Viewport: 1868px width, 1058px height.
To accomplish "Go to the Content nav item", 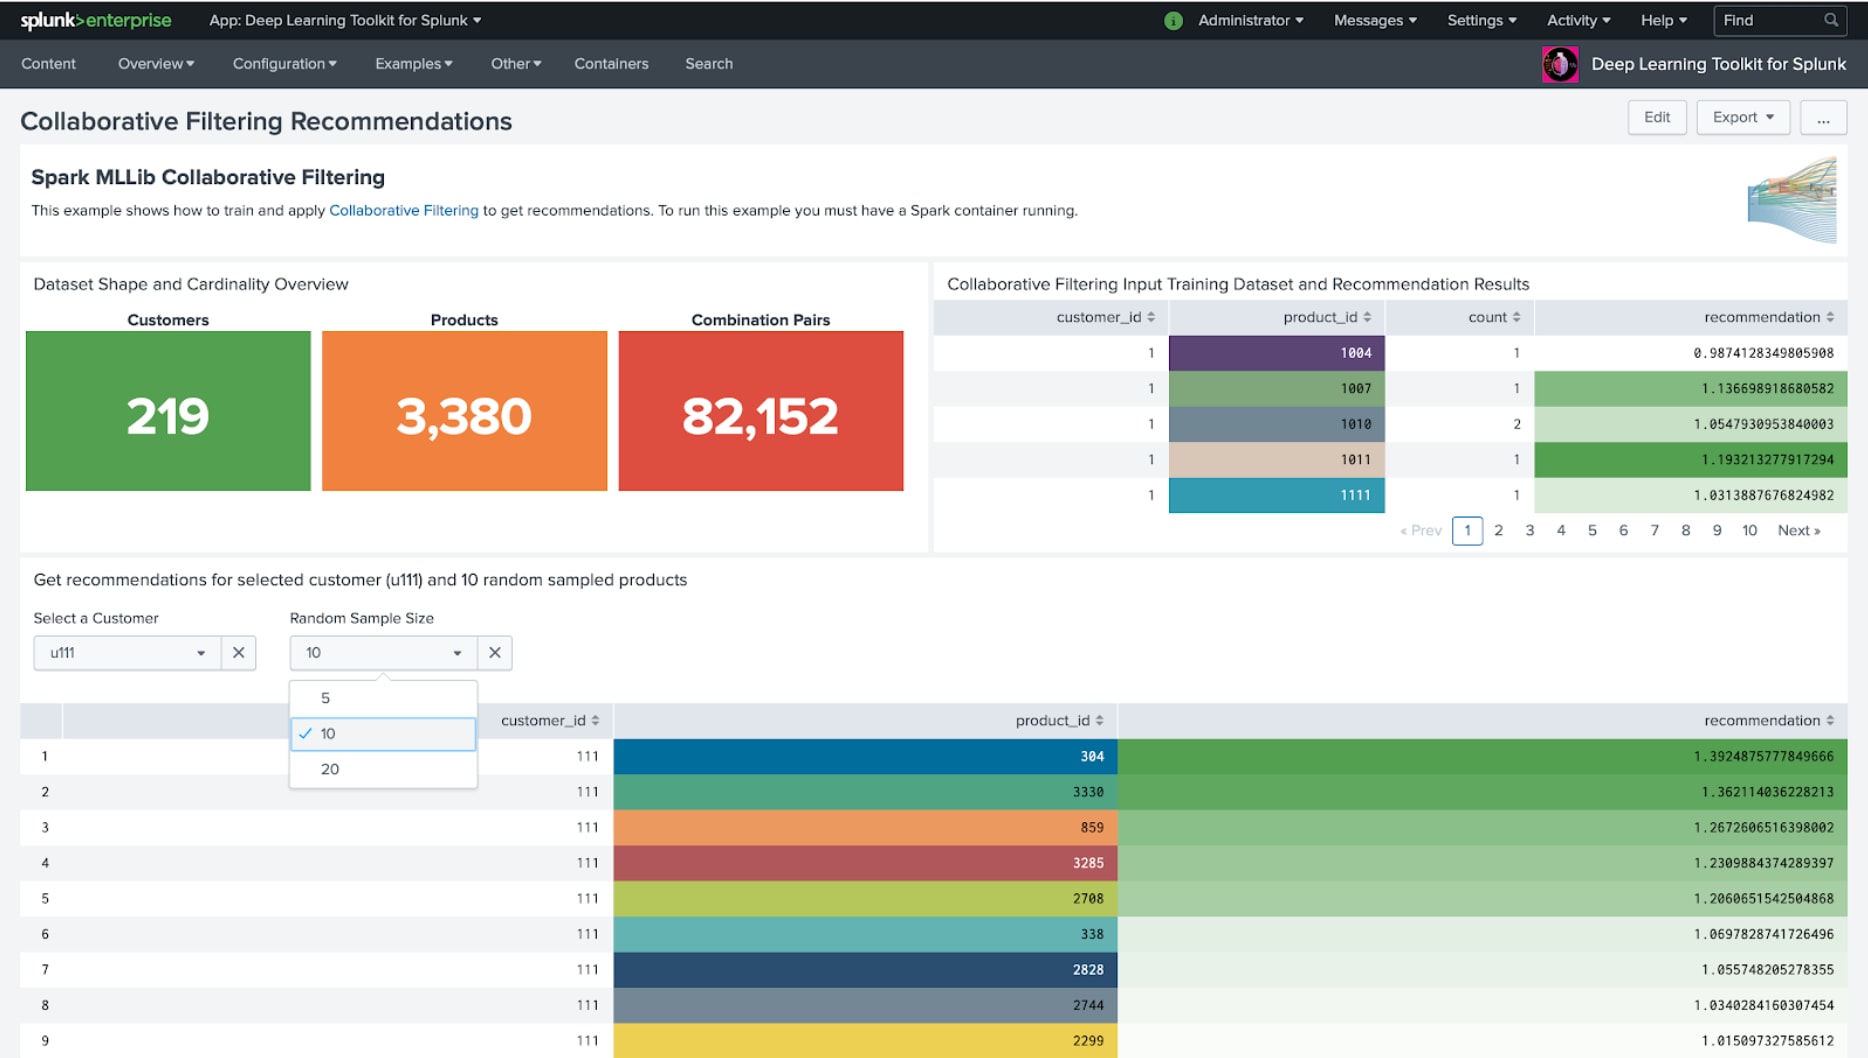I will (x=48, y=64).
